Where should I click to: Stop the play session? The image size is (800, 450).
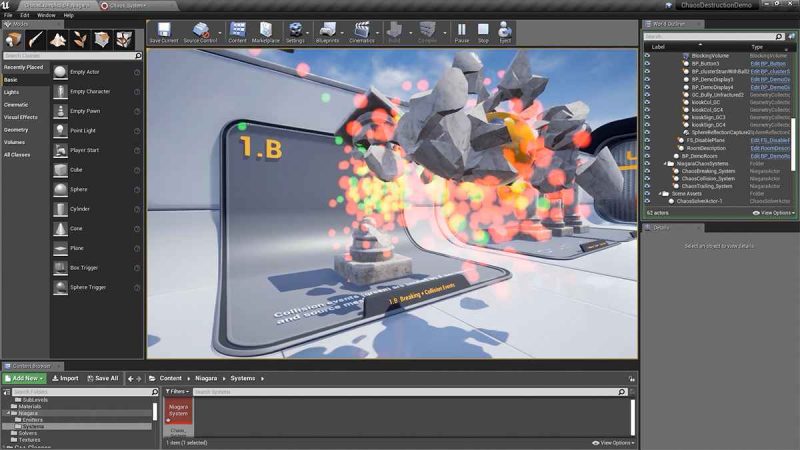point(483,33)
